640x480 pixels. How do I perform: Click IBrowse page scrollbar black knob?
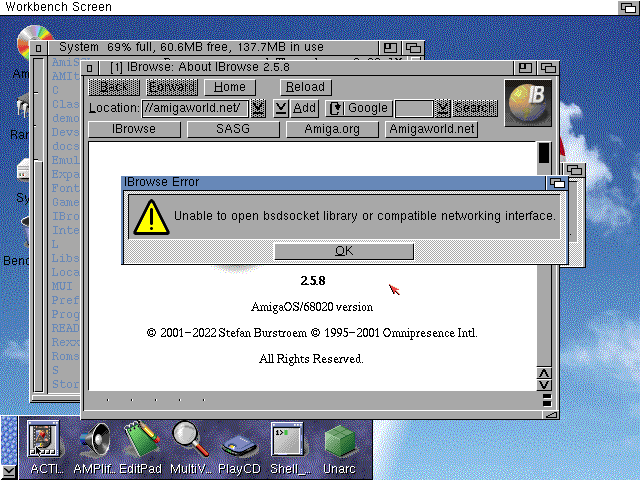coord(544,153)
